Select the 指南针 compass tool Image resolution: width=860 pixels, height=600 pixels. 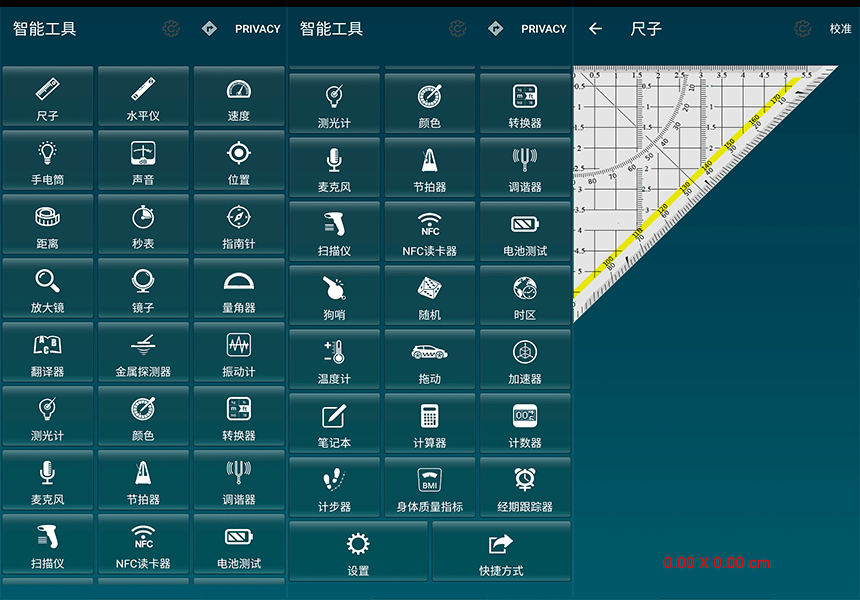point(238,225)
